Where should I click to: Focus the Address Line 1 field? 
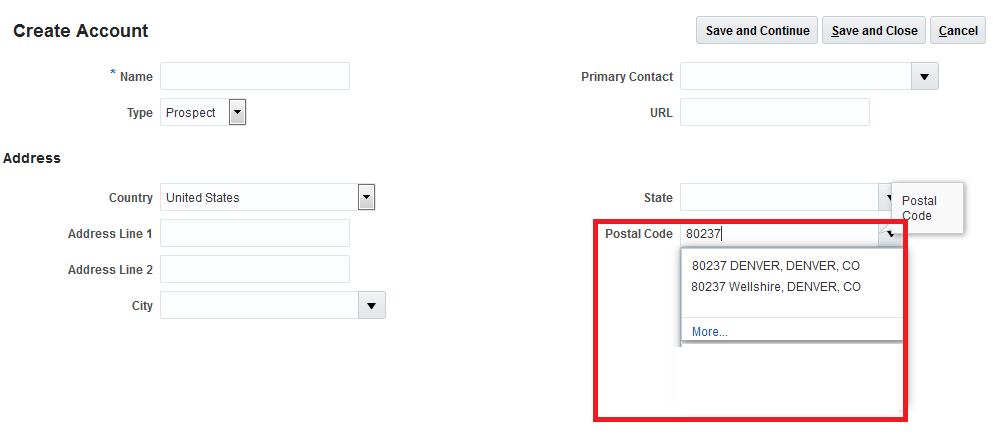tap(254, 233)
